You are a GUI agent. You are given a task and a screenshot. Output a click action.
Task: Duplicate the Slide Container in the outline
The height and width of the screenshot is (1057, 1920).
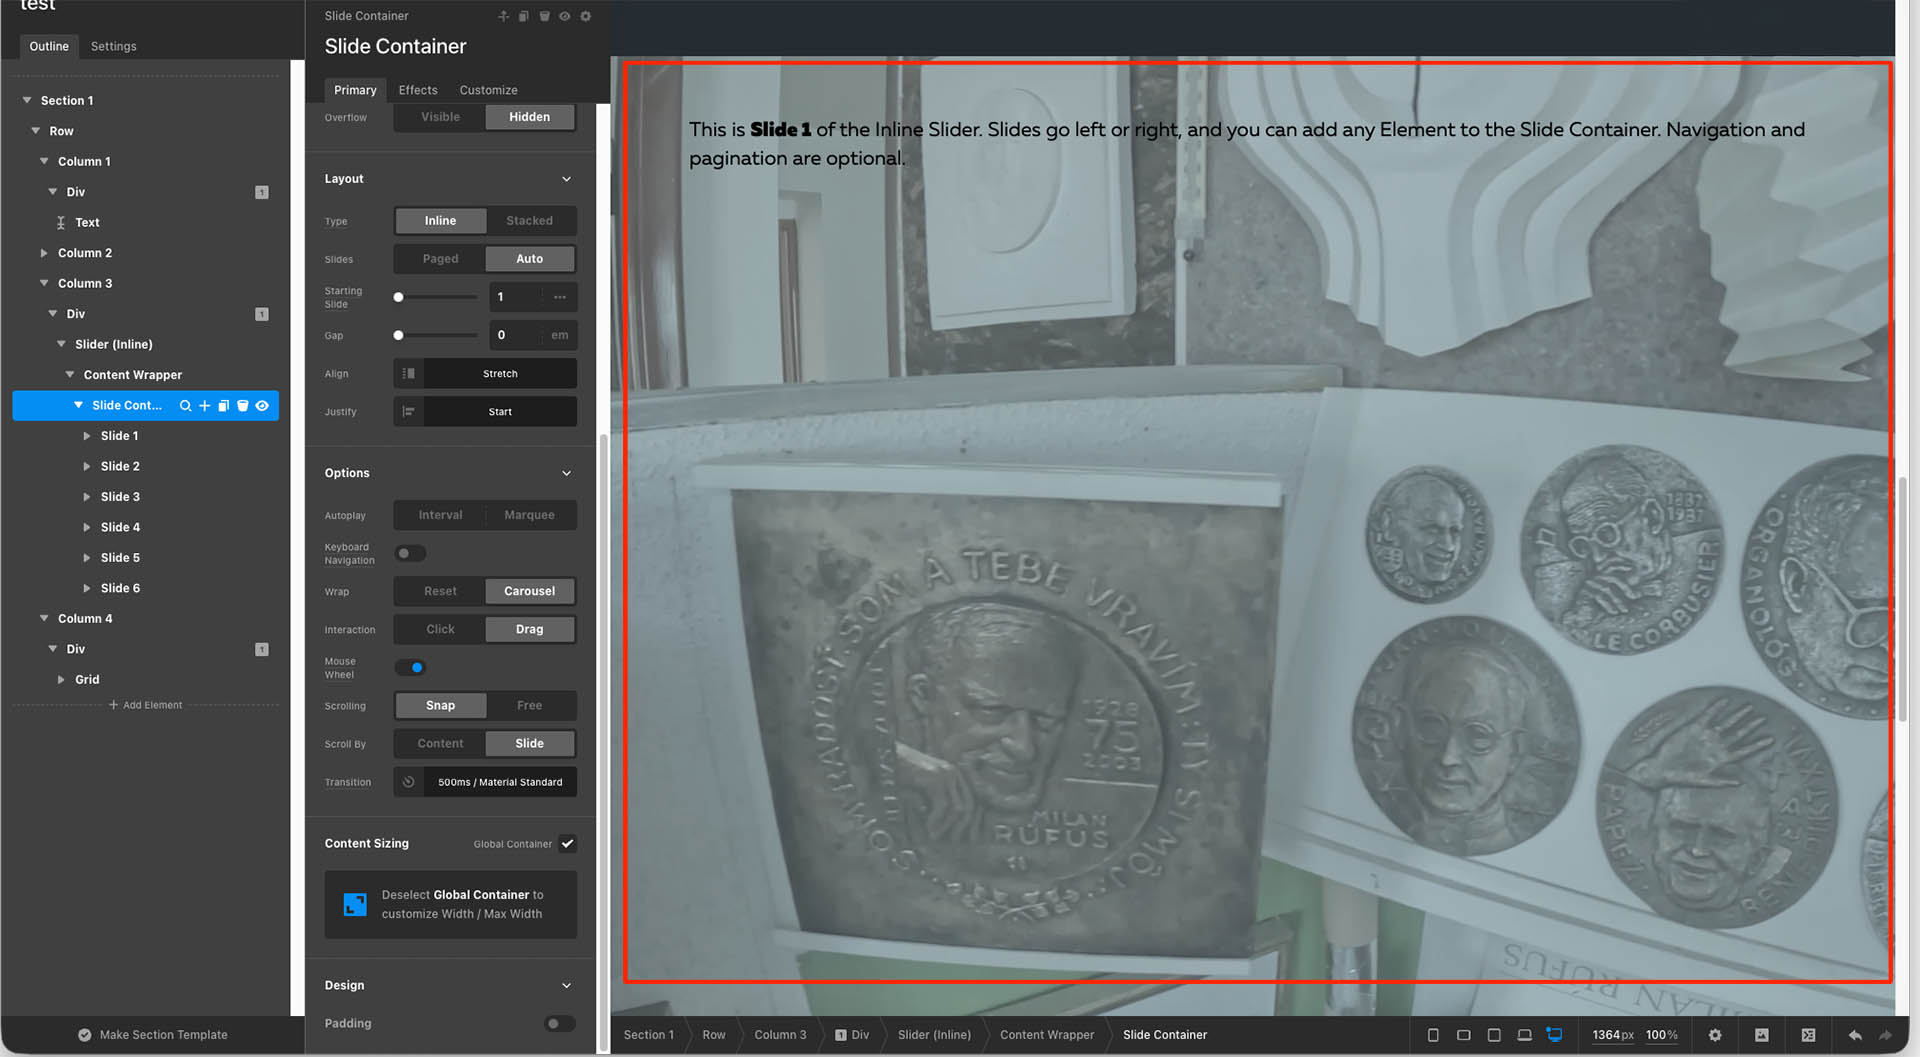click(224, 406)
